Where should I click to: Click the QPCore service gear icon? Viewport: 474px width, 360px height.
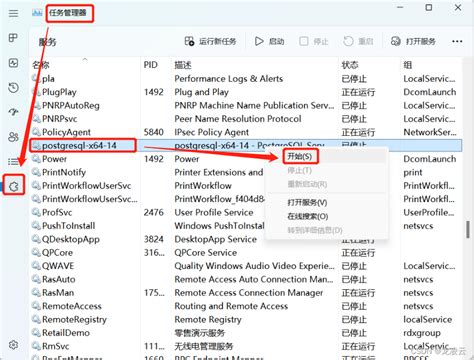point(36,252)
